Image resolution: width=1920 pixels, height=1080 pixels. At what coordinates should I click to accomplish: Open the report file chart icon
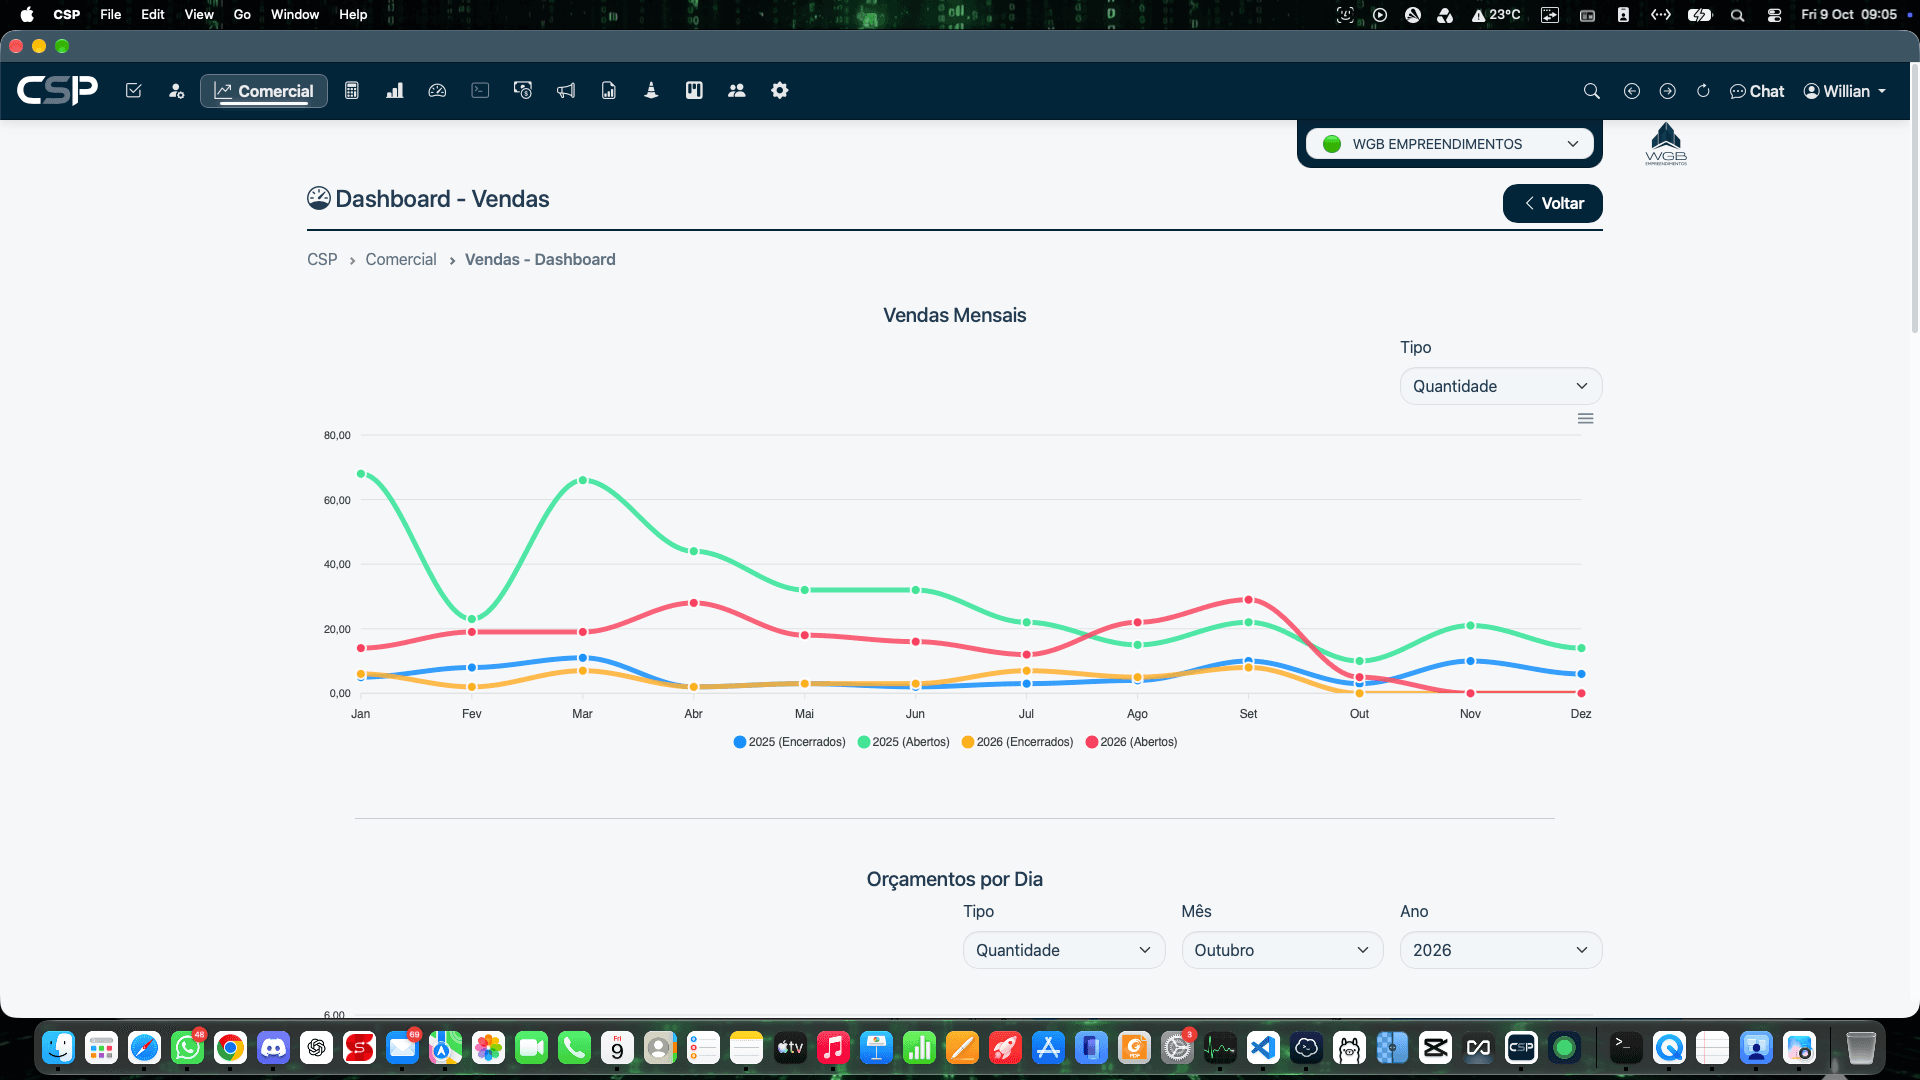tap(609, 91)
